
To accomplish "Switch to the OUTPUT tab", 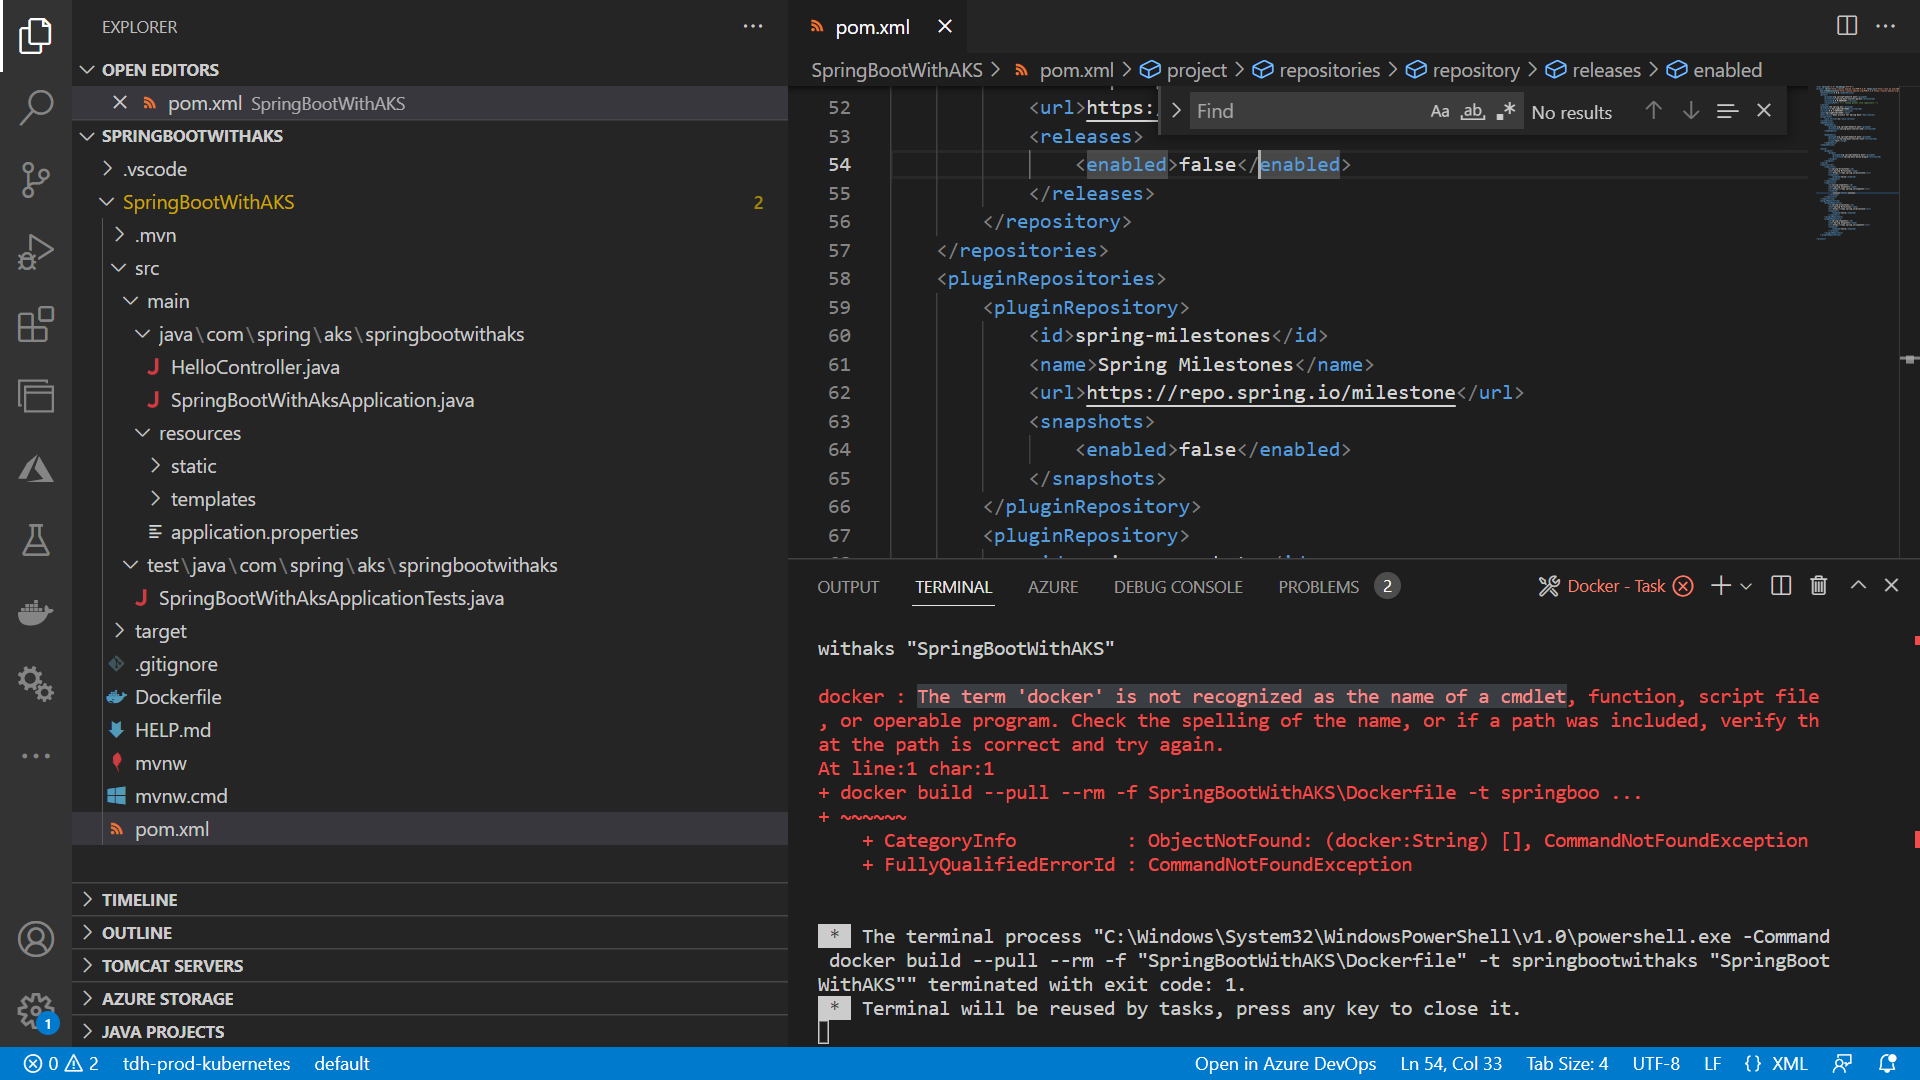I will 848,587.
